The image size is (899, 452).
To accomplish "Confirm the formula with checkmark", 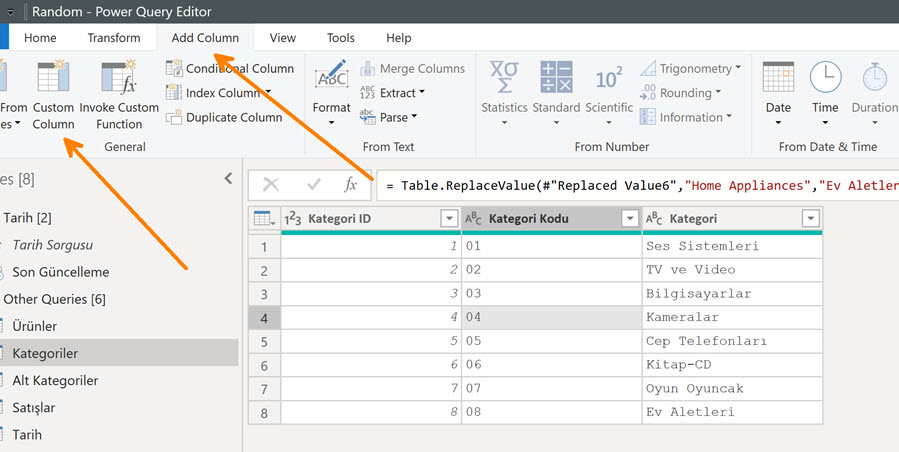I will click(314, 185).
